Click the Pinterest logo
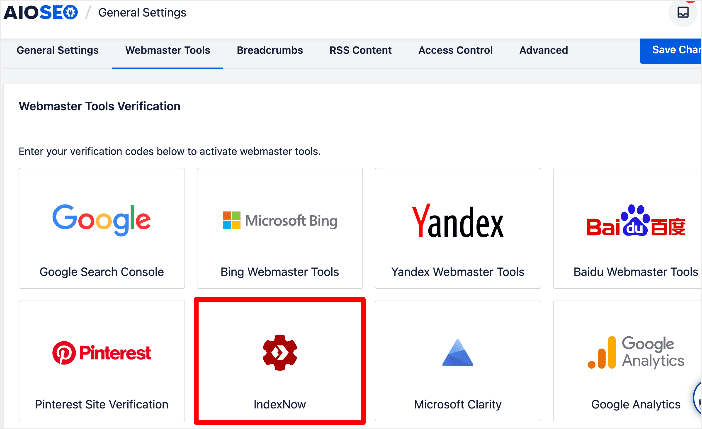Viewport: 702px width, 429px height. pos(102,353)
